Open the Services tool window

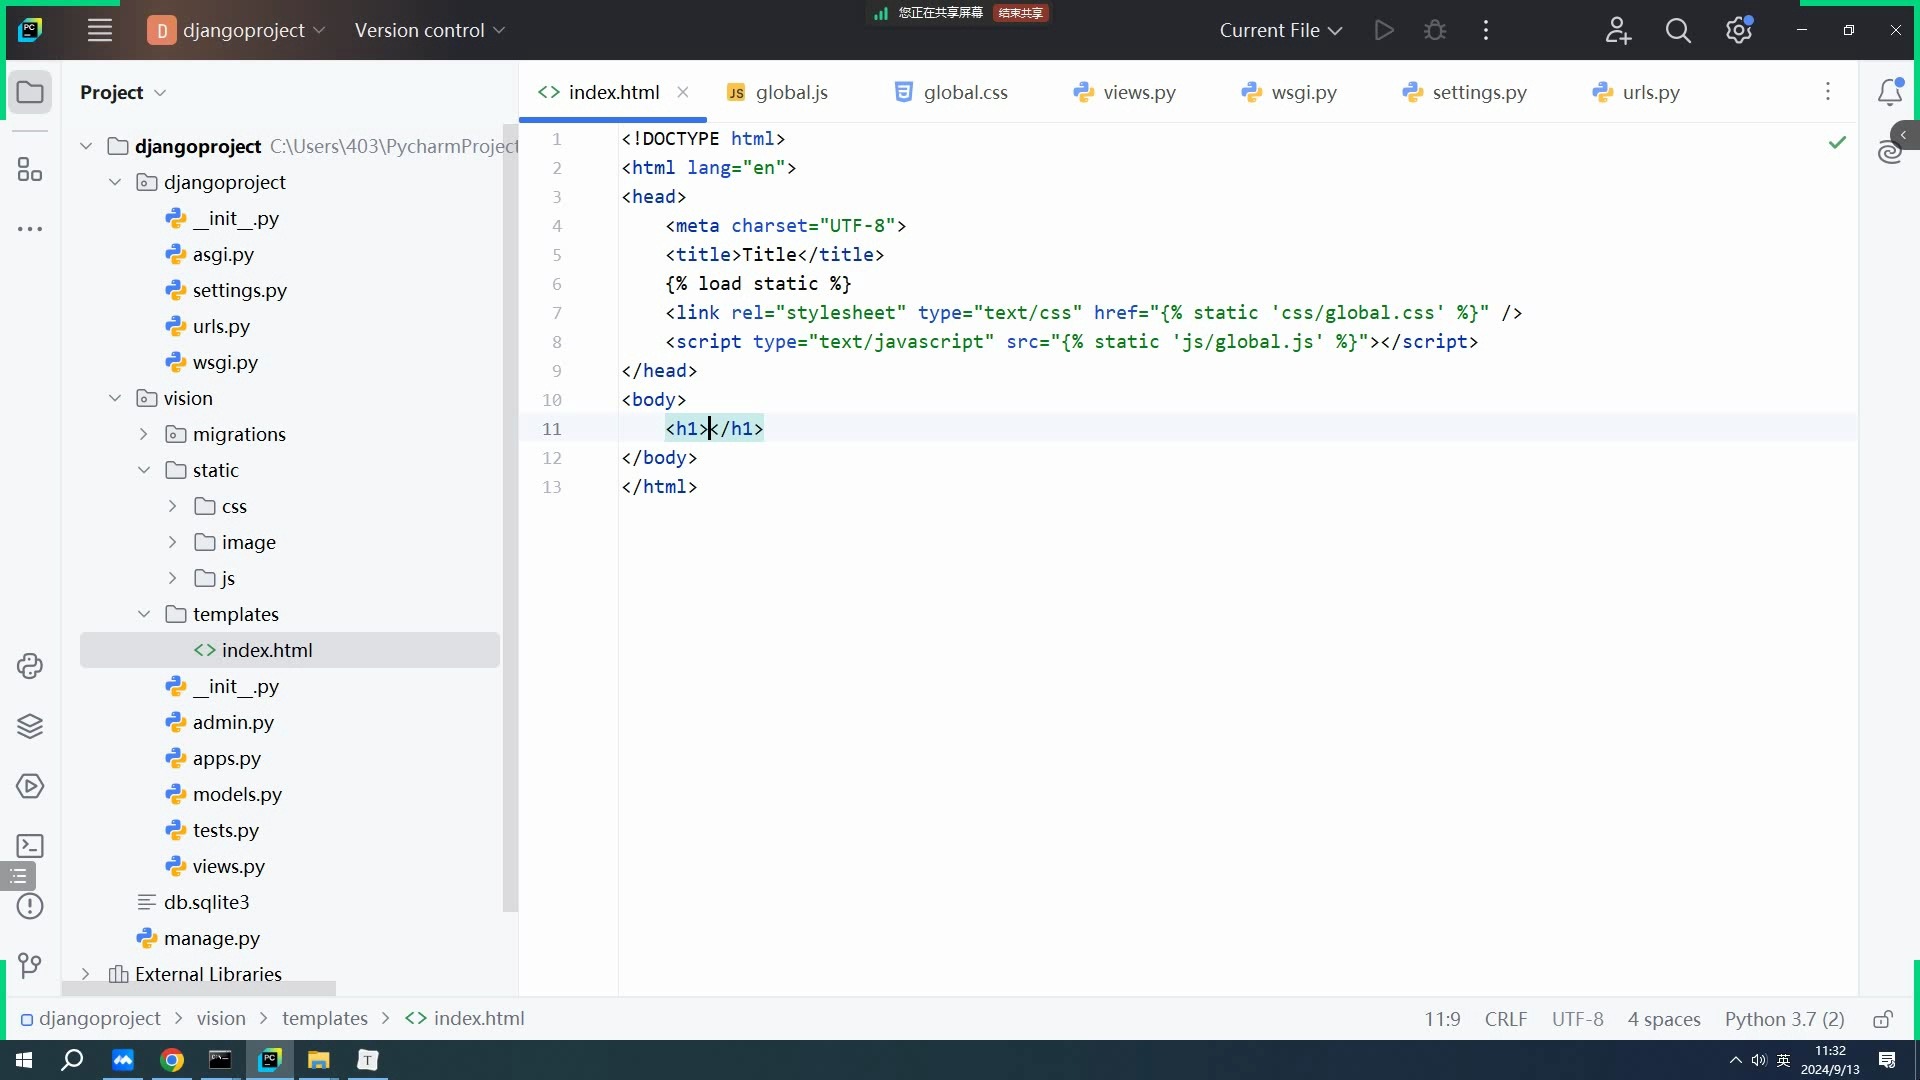(x=30, y=786)
